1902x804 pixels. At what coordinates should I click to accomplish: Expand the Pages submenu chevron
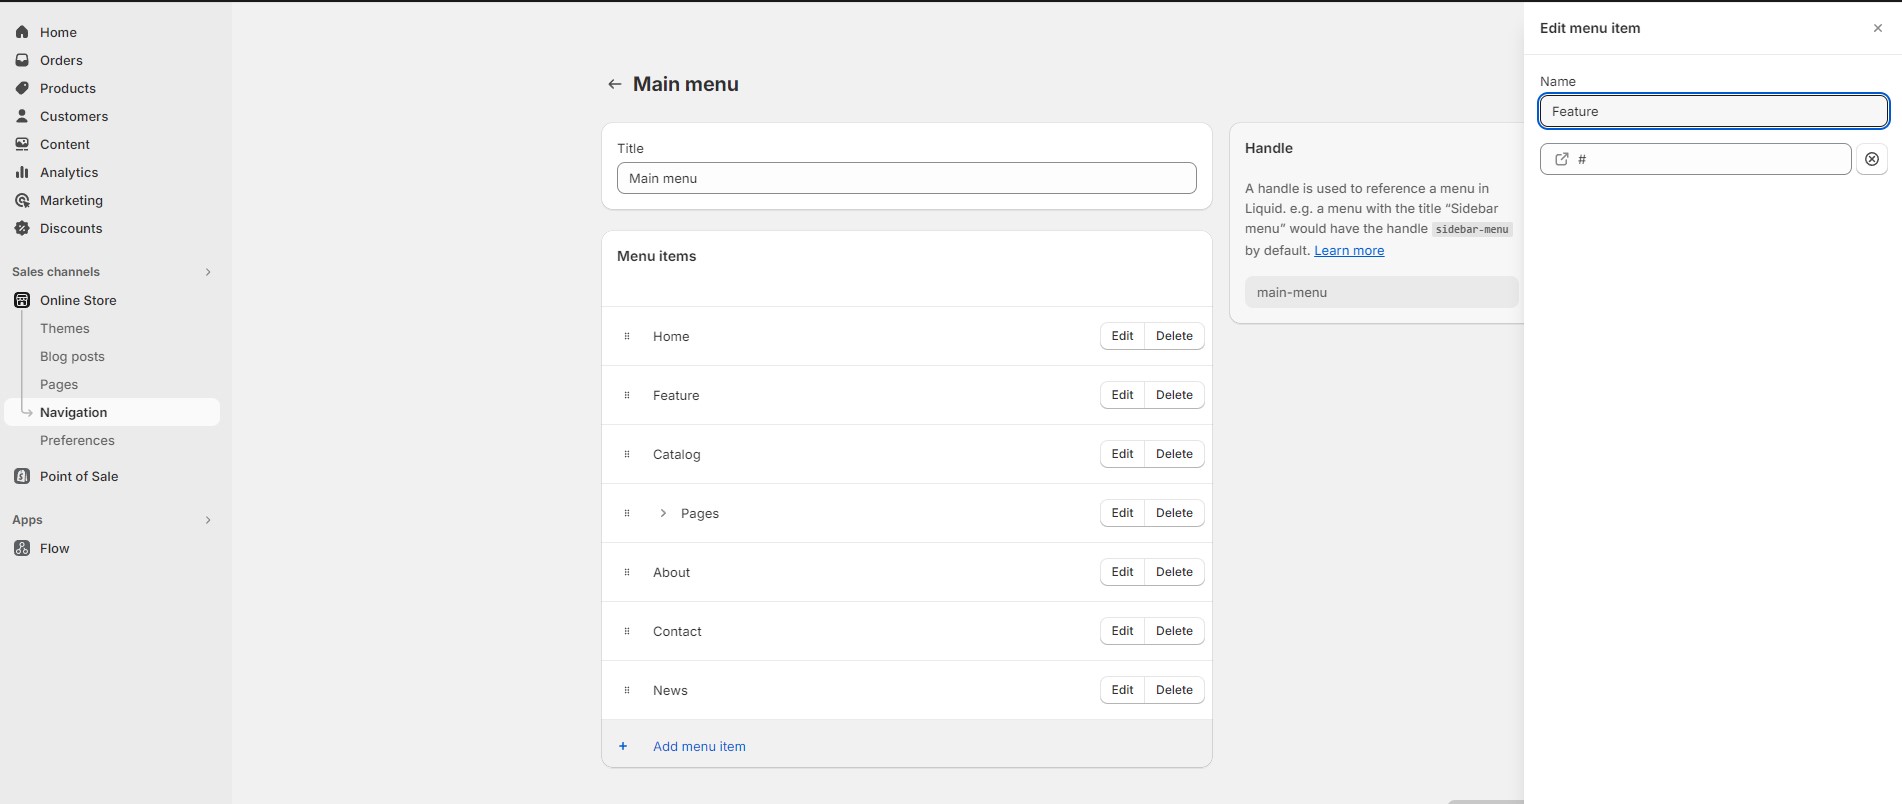[663, 513]
